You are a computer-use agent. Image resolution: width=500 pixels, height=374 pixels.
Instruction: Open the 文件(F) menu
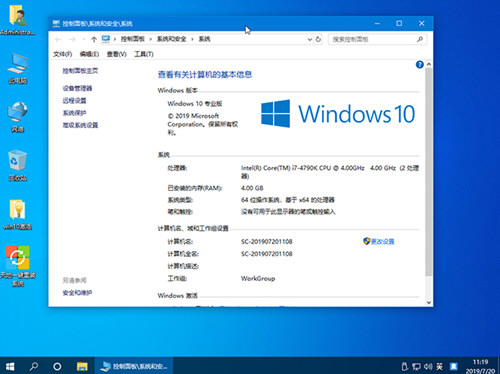point(63,54)
